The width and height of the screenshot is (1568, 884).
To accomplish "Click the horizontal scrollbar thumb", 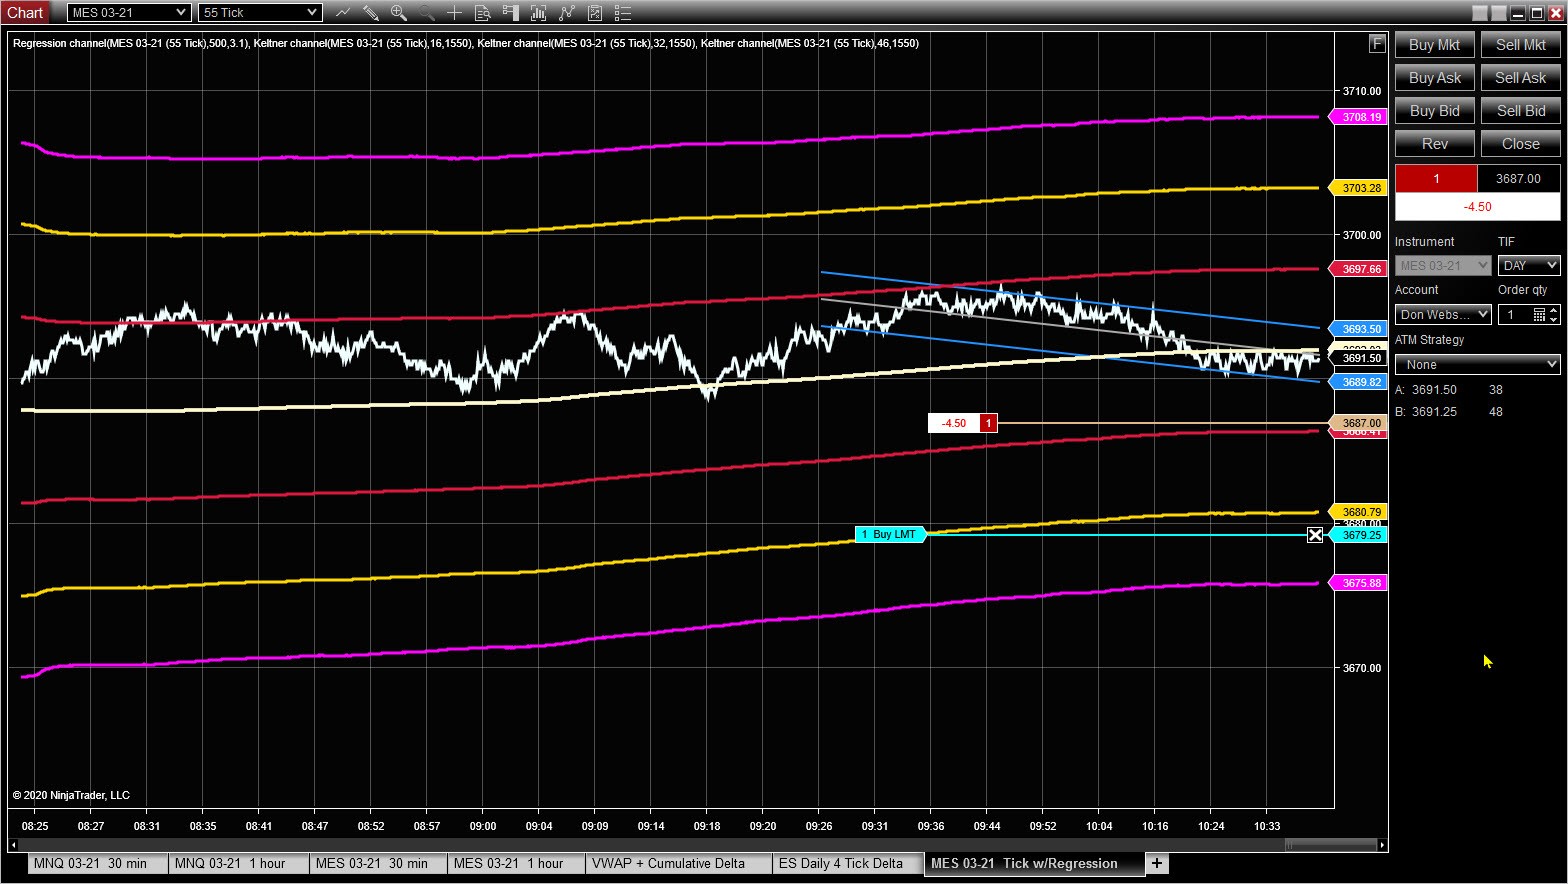I will click(x=1332, y=846).
